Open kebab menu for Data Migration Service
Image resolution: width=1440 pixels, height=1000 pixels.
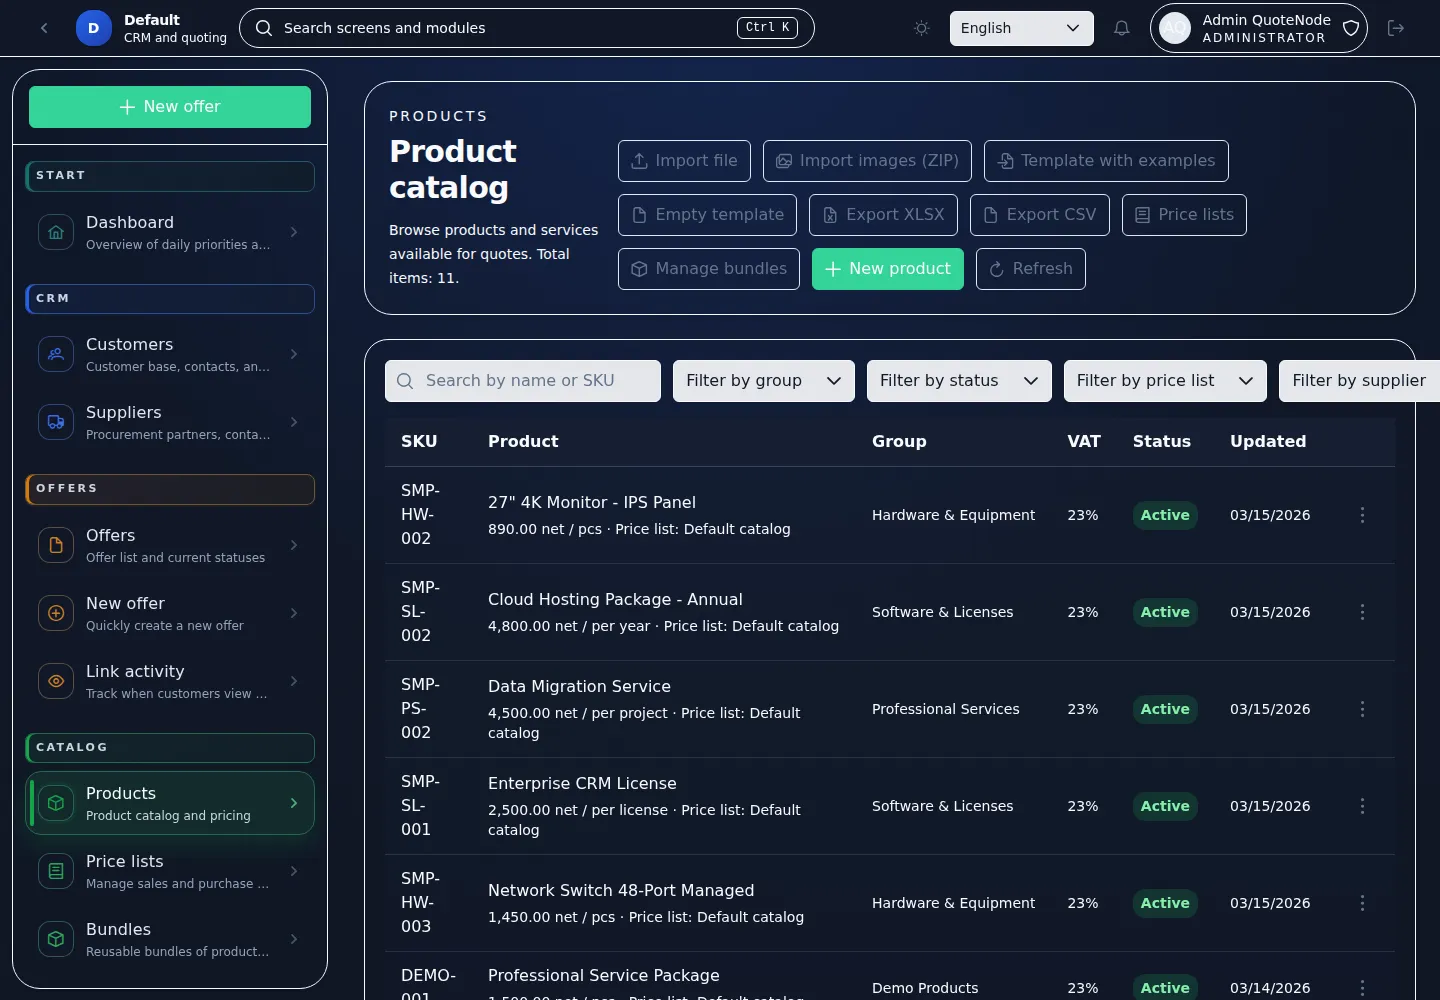click(x=1362, y=709)
